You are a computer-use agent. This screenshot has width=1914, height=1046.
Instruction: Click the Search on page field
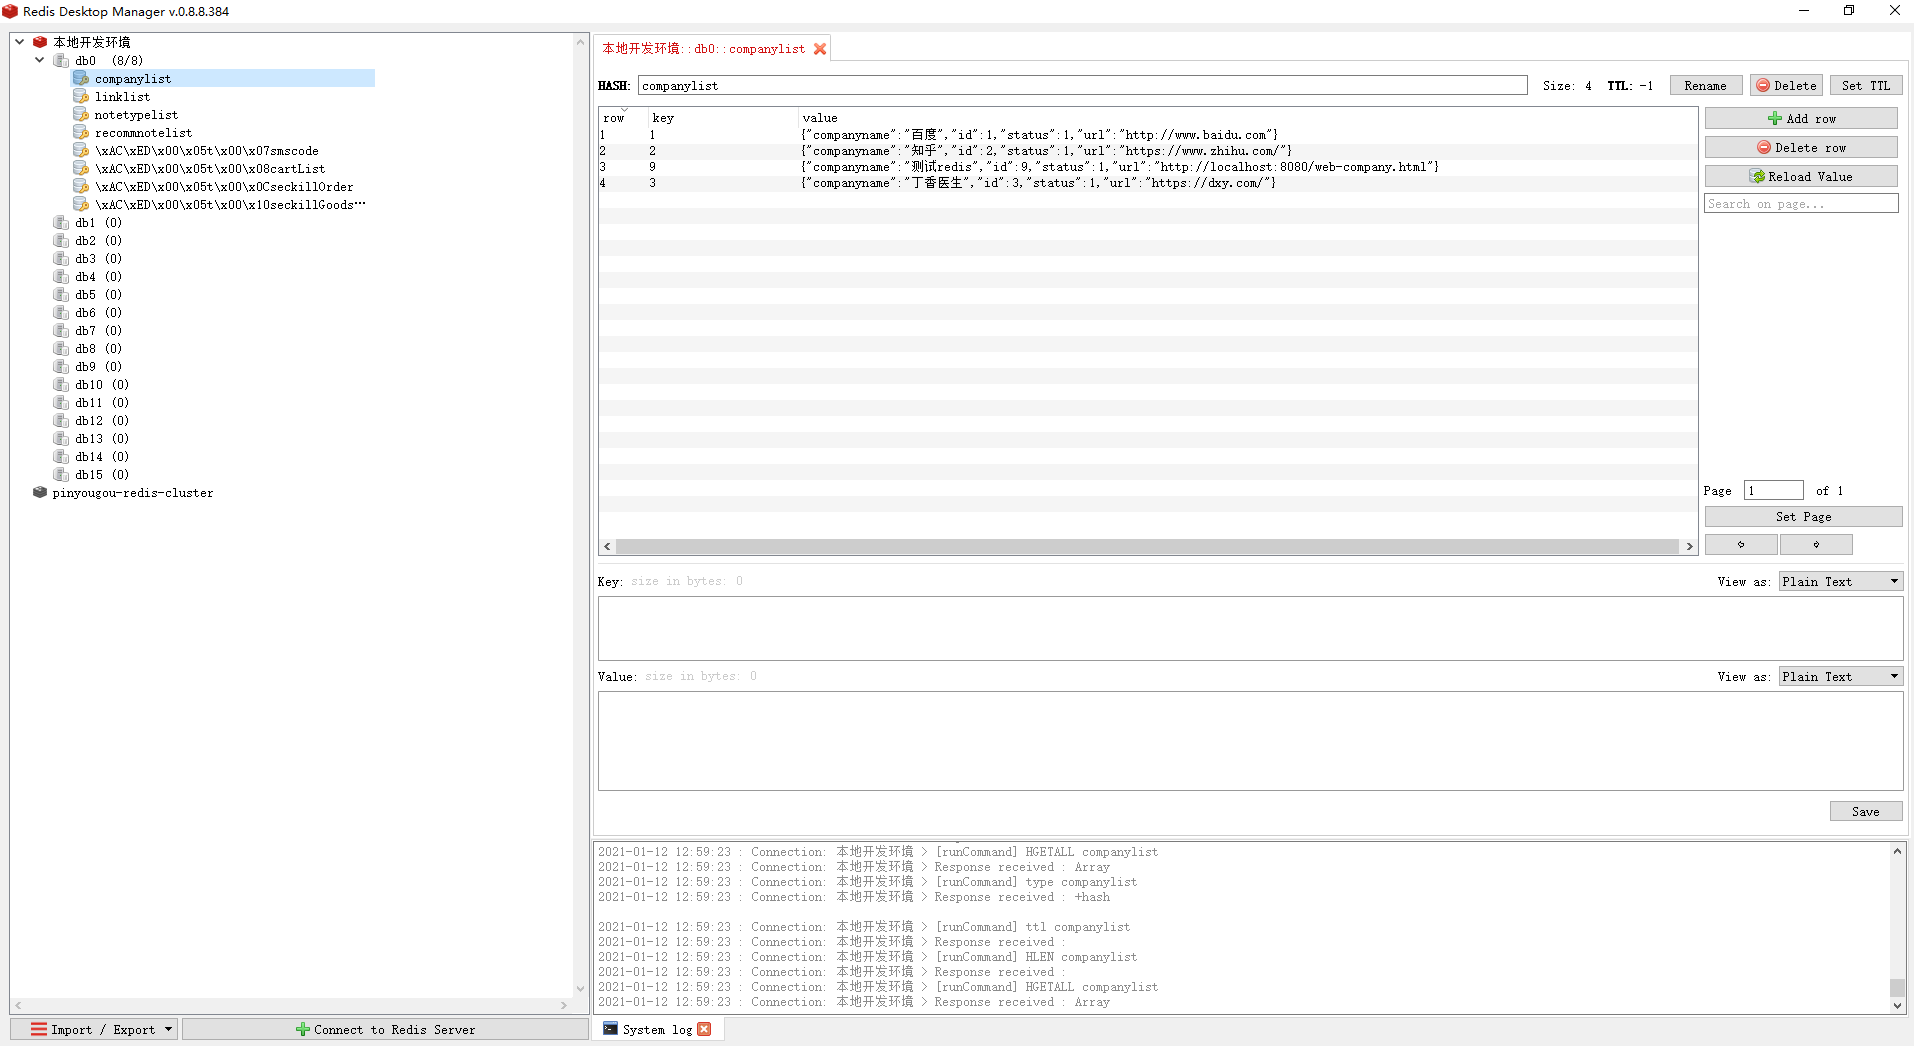click(1801, 203)
